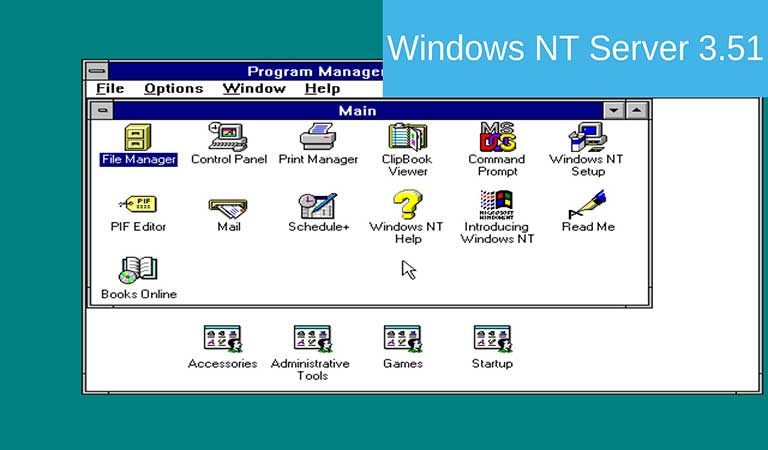Select the Mail slot icon
Screen dimensions: 768x450
click(228, 208)
